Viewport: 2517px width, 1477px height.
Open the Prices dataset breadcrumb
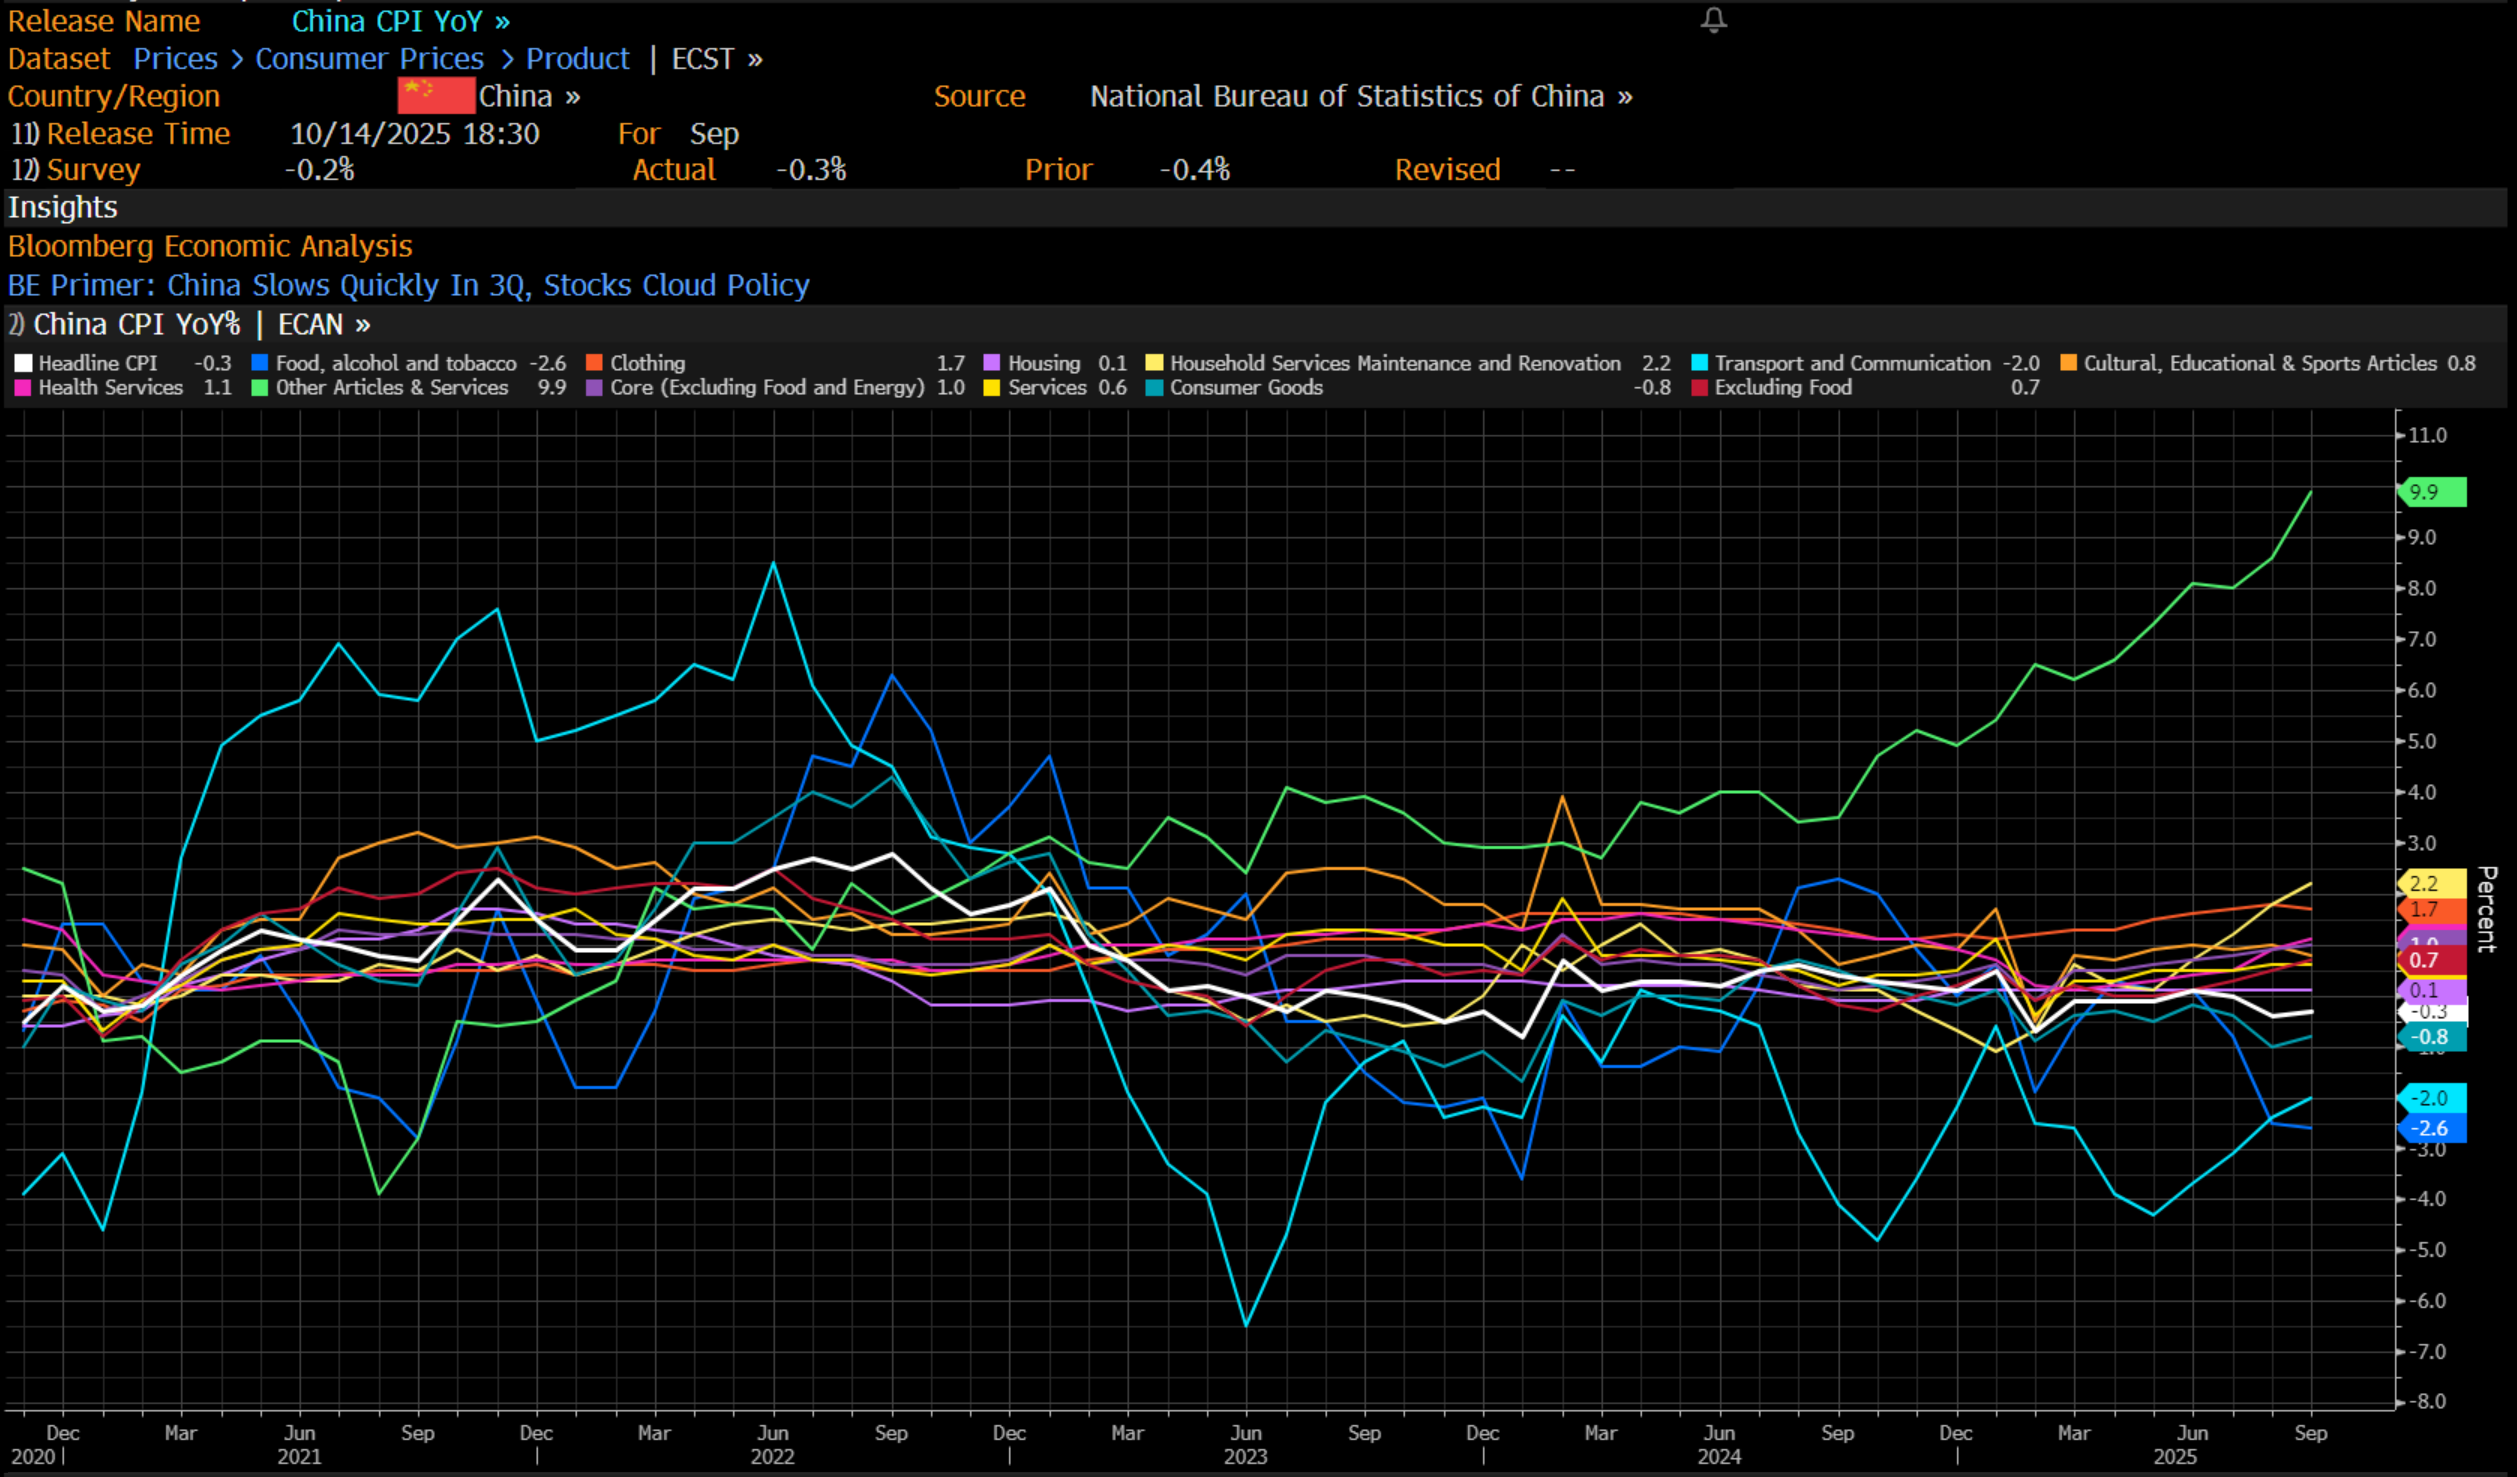(x=175, y=59)
